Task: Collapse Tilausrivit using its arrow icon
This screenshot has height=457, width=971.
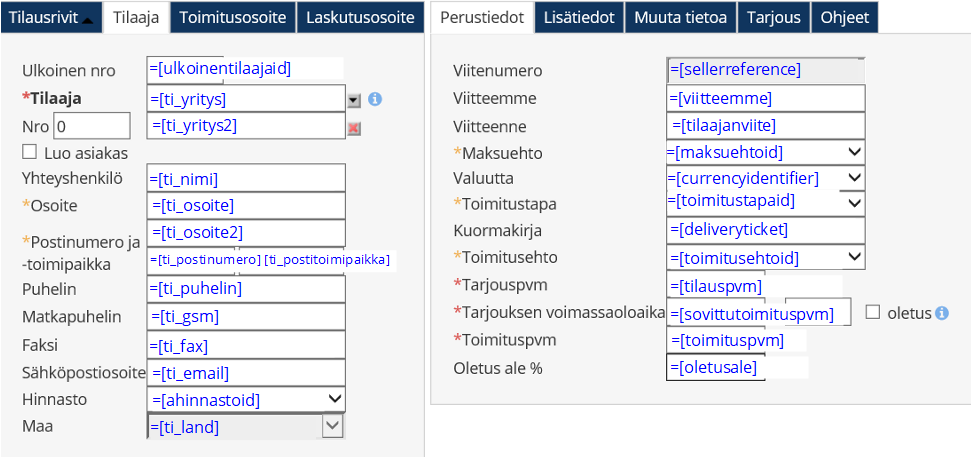Action: coord(89,19)
